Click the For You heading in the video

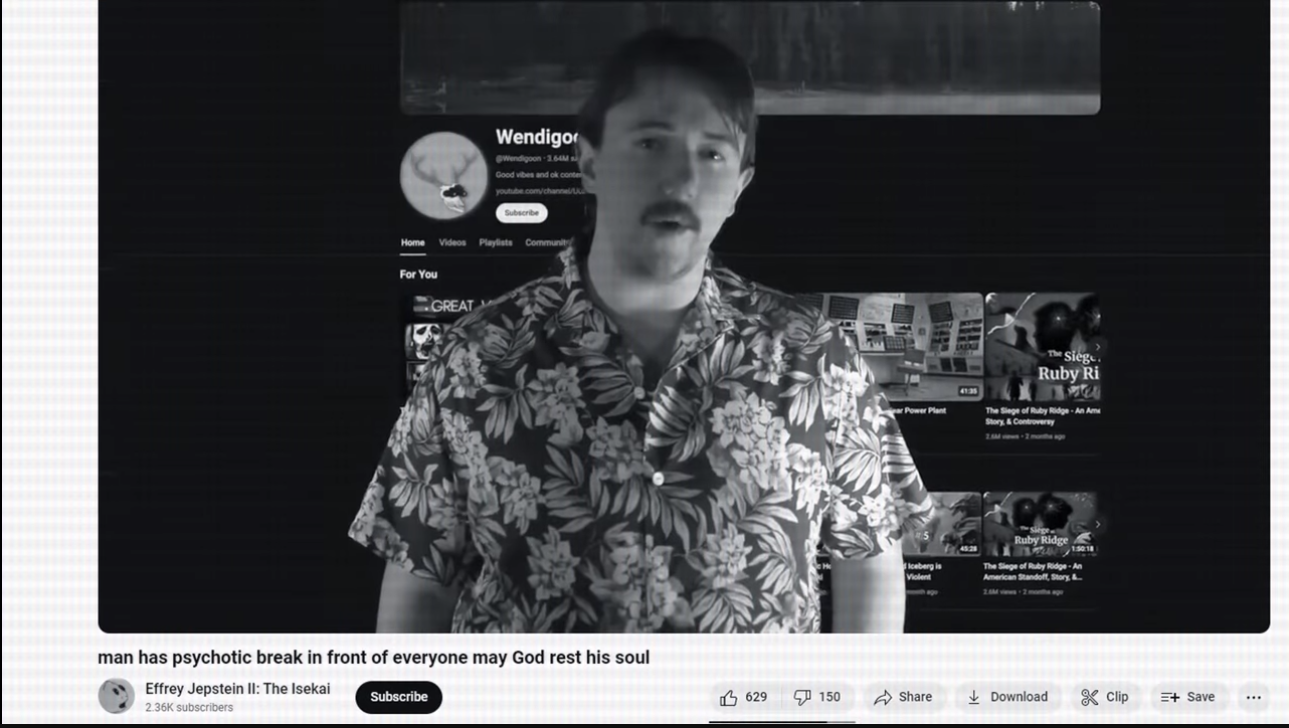(418, 274)
